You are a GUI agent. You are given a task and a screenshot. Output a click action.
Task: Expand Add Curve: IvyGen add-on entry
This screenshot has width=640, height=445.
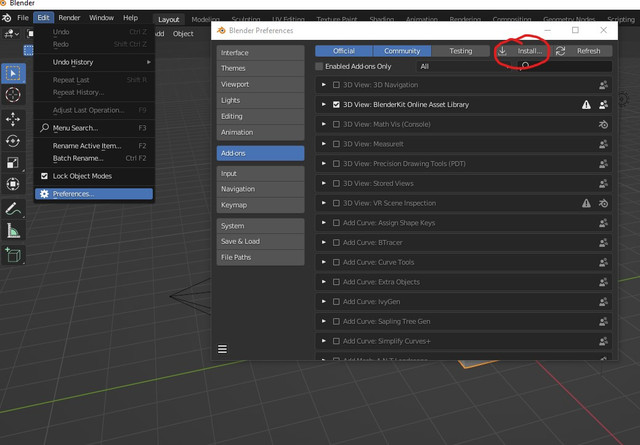coord(324,302)
